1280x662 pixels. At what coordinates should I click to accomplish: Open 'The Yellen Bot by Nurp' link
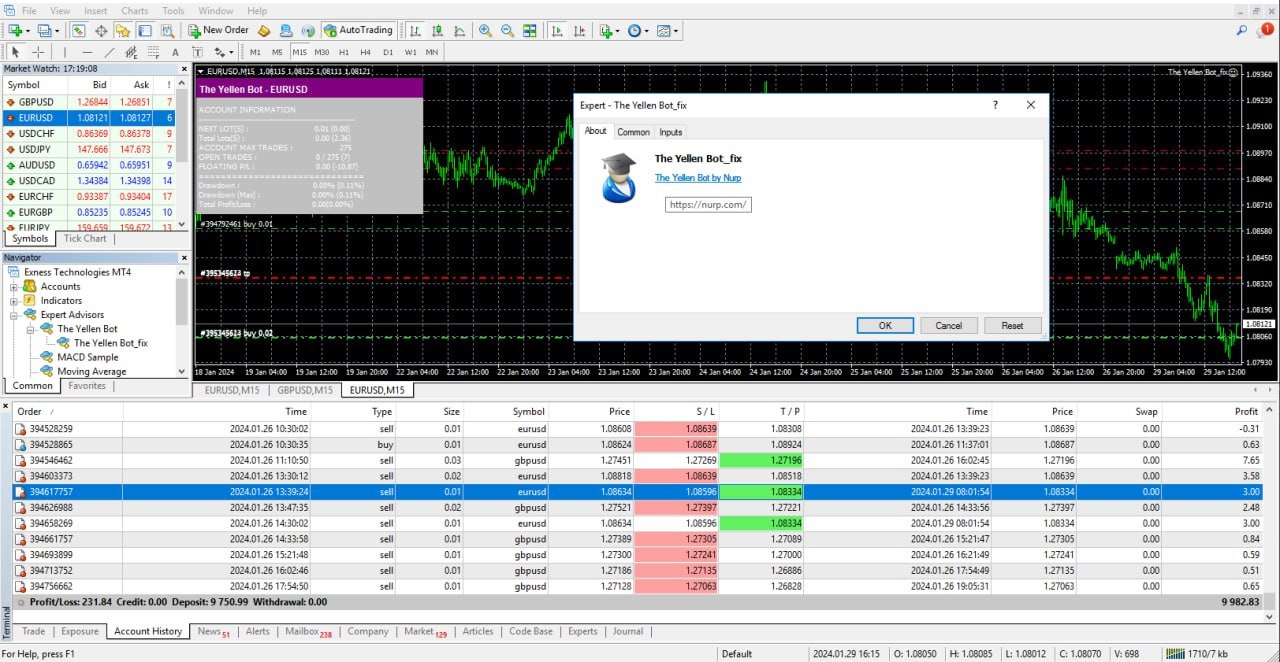(697, 178)
